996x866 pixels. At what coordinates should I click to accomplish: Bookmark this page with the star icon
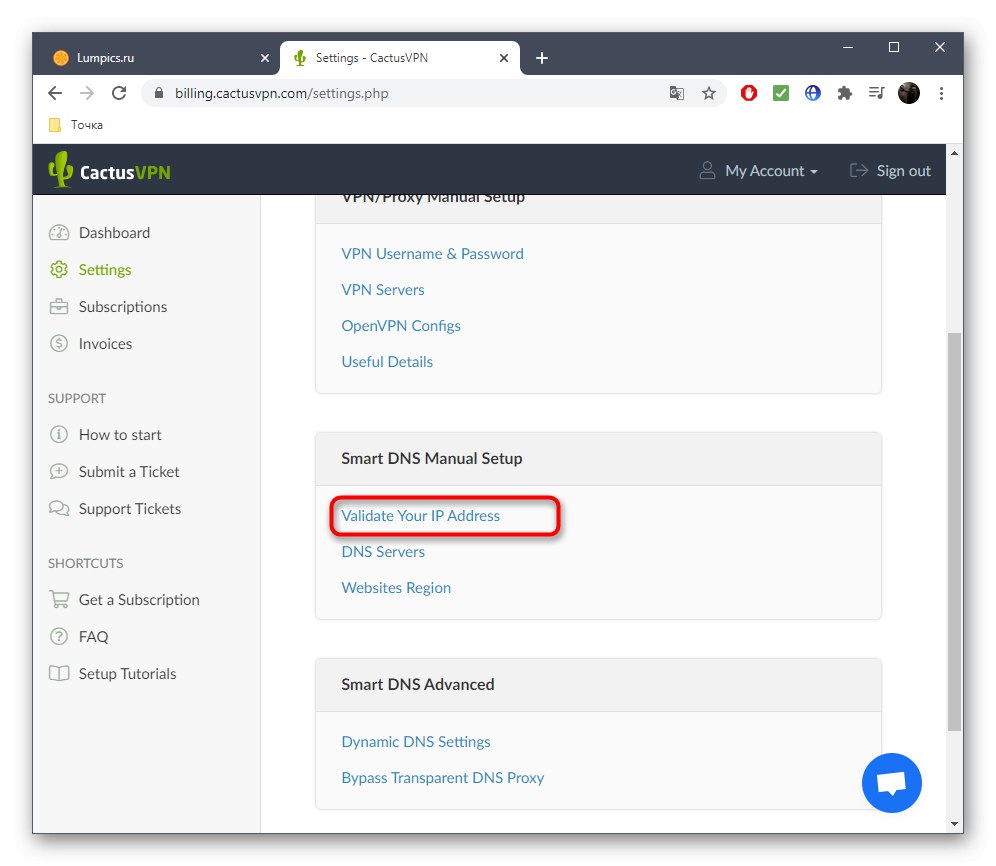[x=709, y=93]
